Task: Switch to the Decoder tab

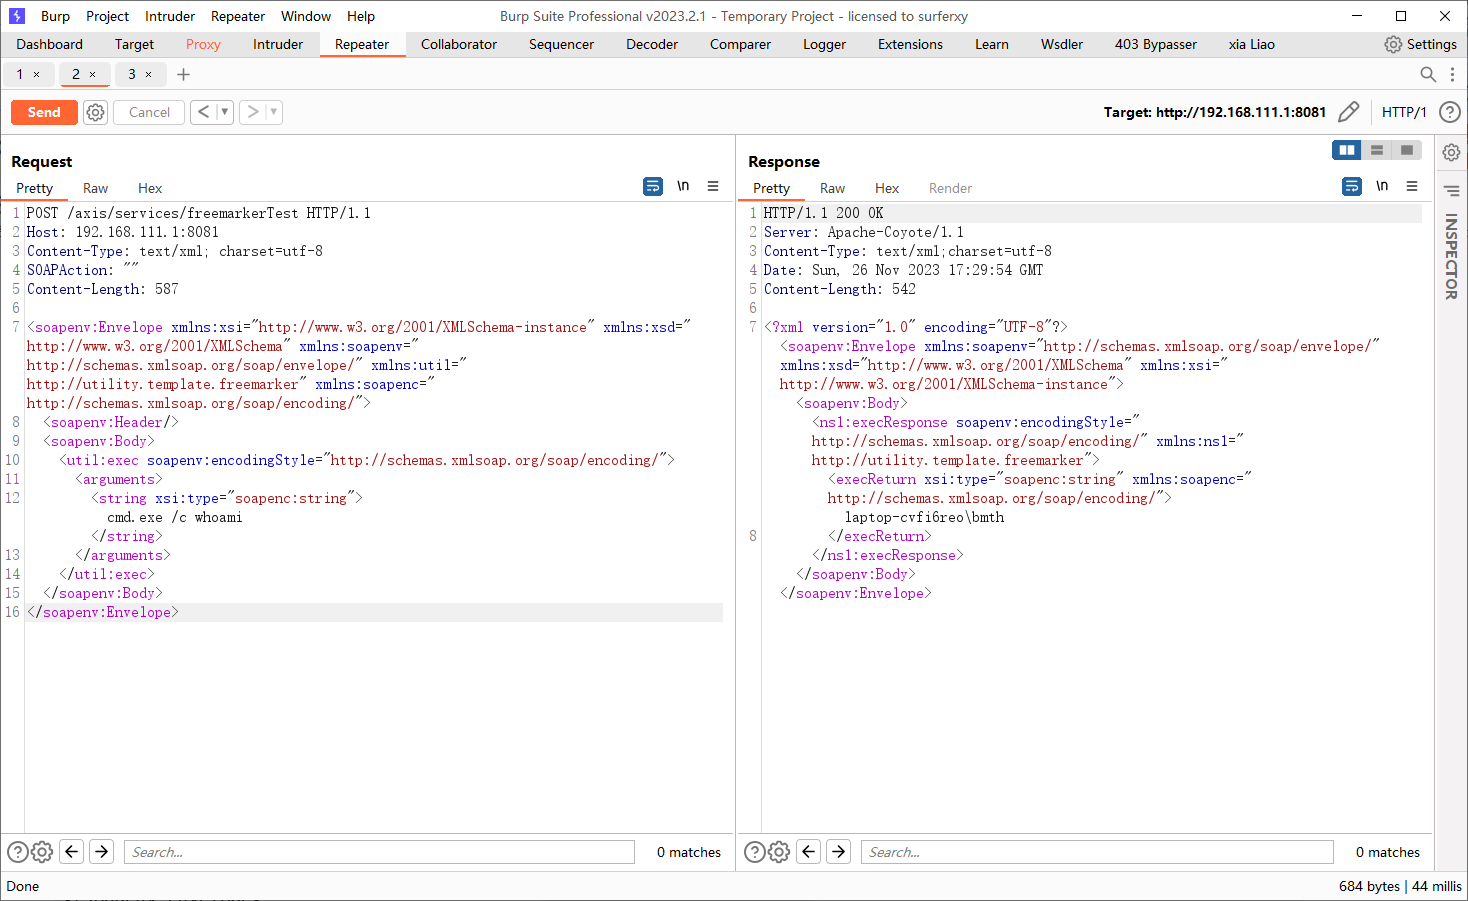Action: [652, 44]
